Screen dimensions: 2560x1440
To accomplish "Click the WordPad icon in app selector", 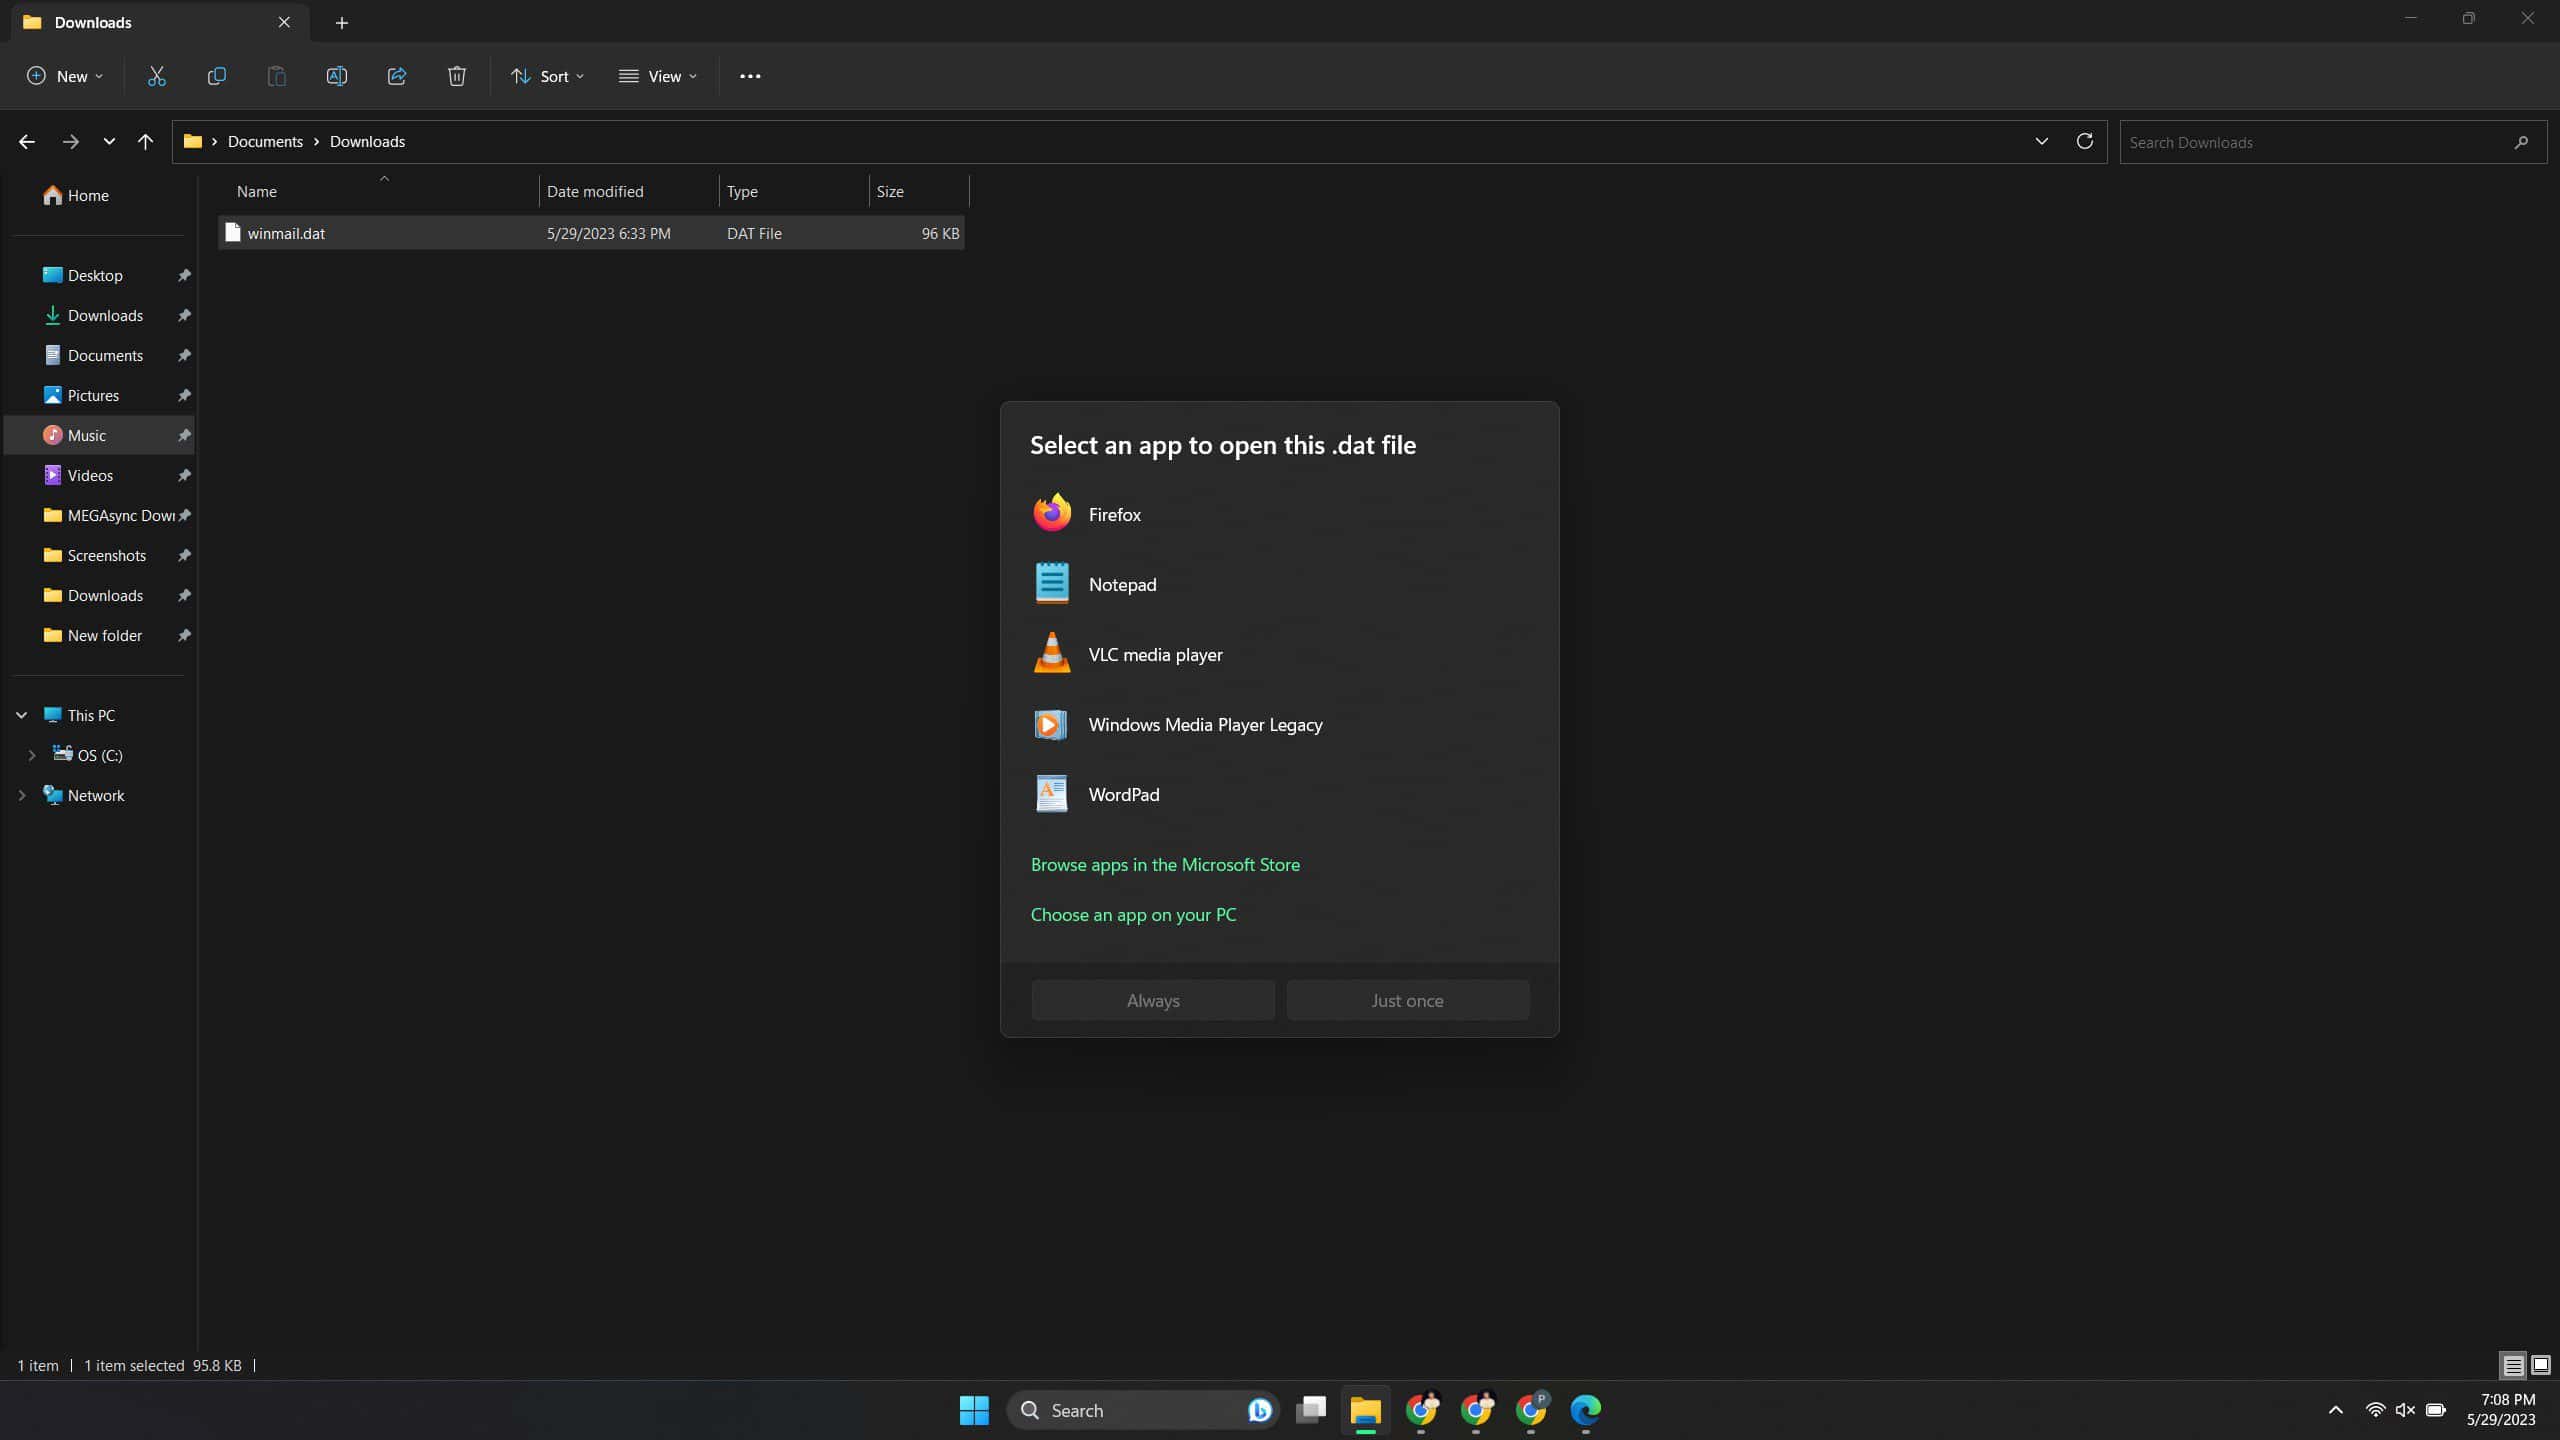I will (x=1051, y=795).
